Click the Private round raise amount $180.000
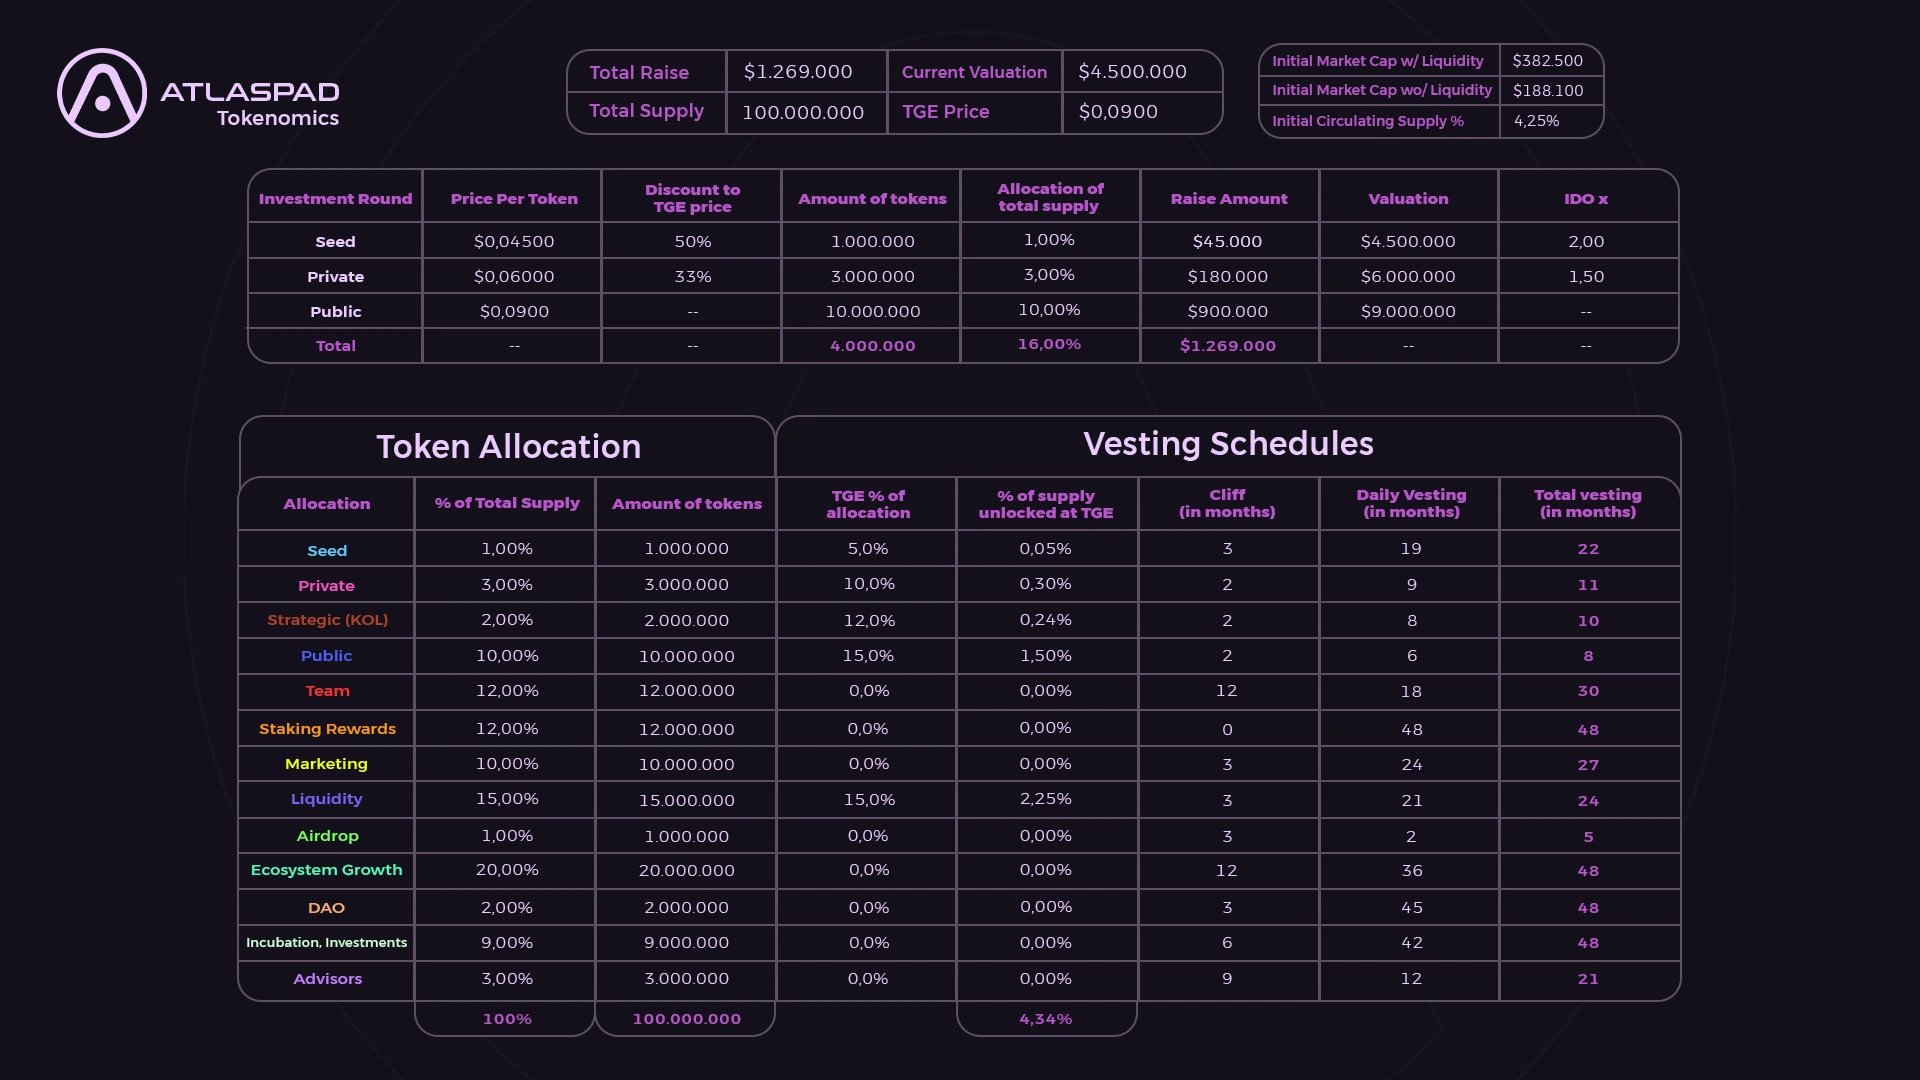The width and height of the screenshot is (1920, 1080). click(1227, 277)
